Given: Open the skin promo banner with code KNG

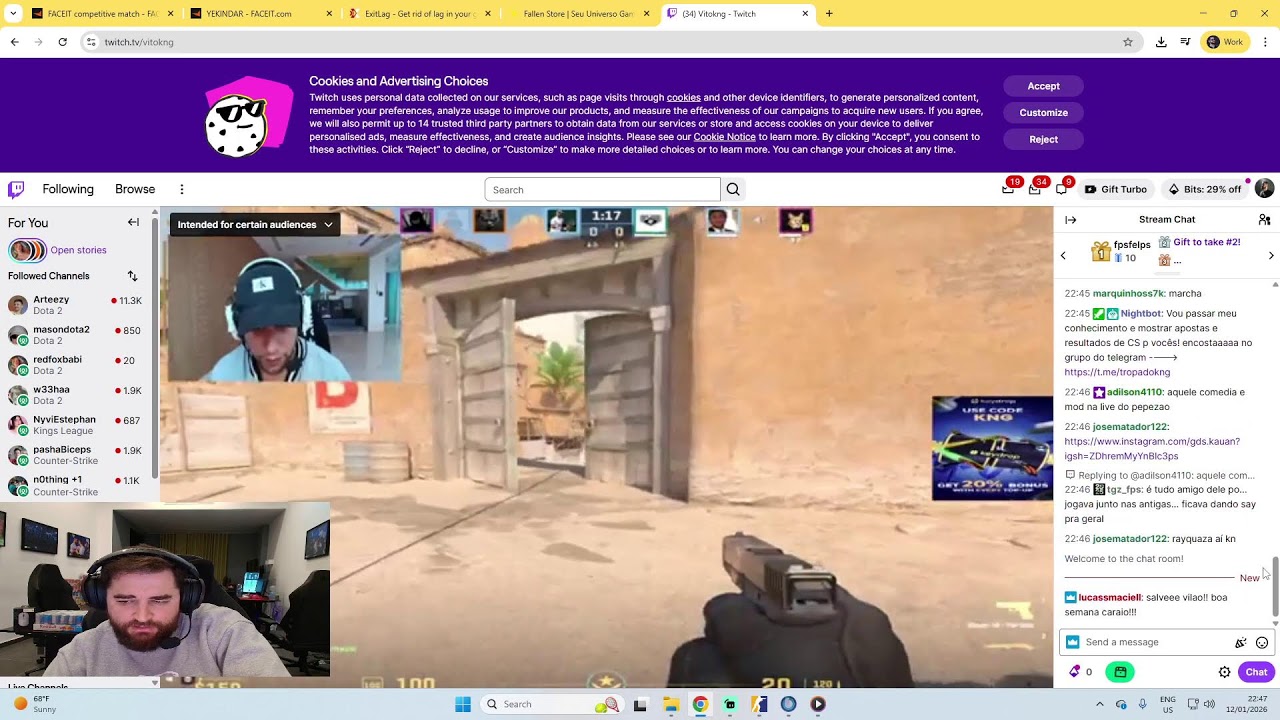Looking at the screenshot, I should tap(992, 448).
